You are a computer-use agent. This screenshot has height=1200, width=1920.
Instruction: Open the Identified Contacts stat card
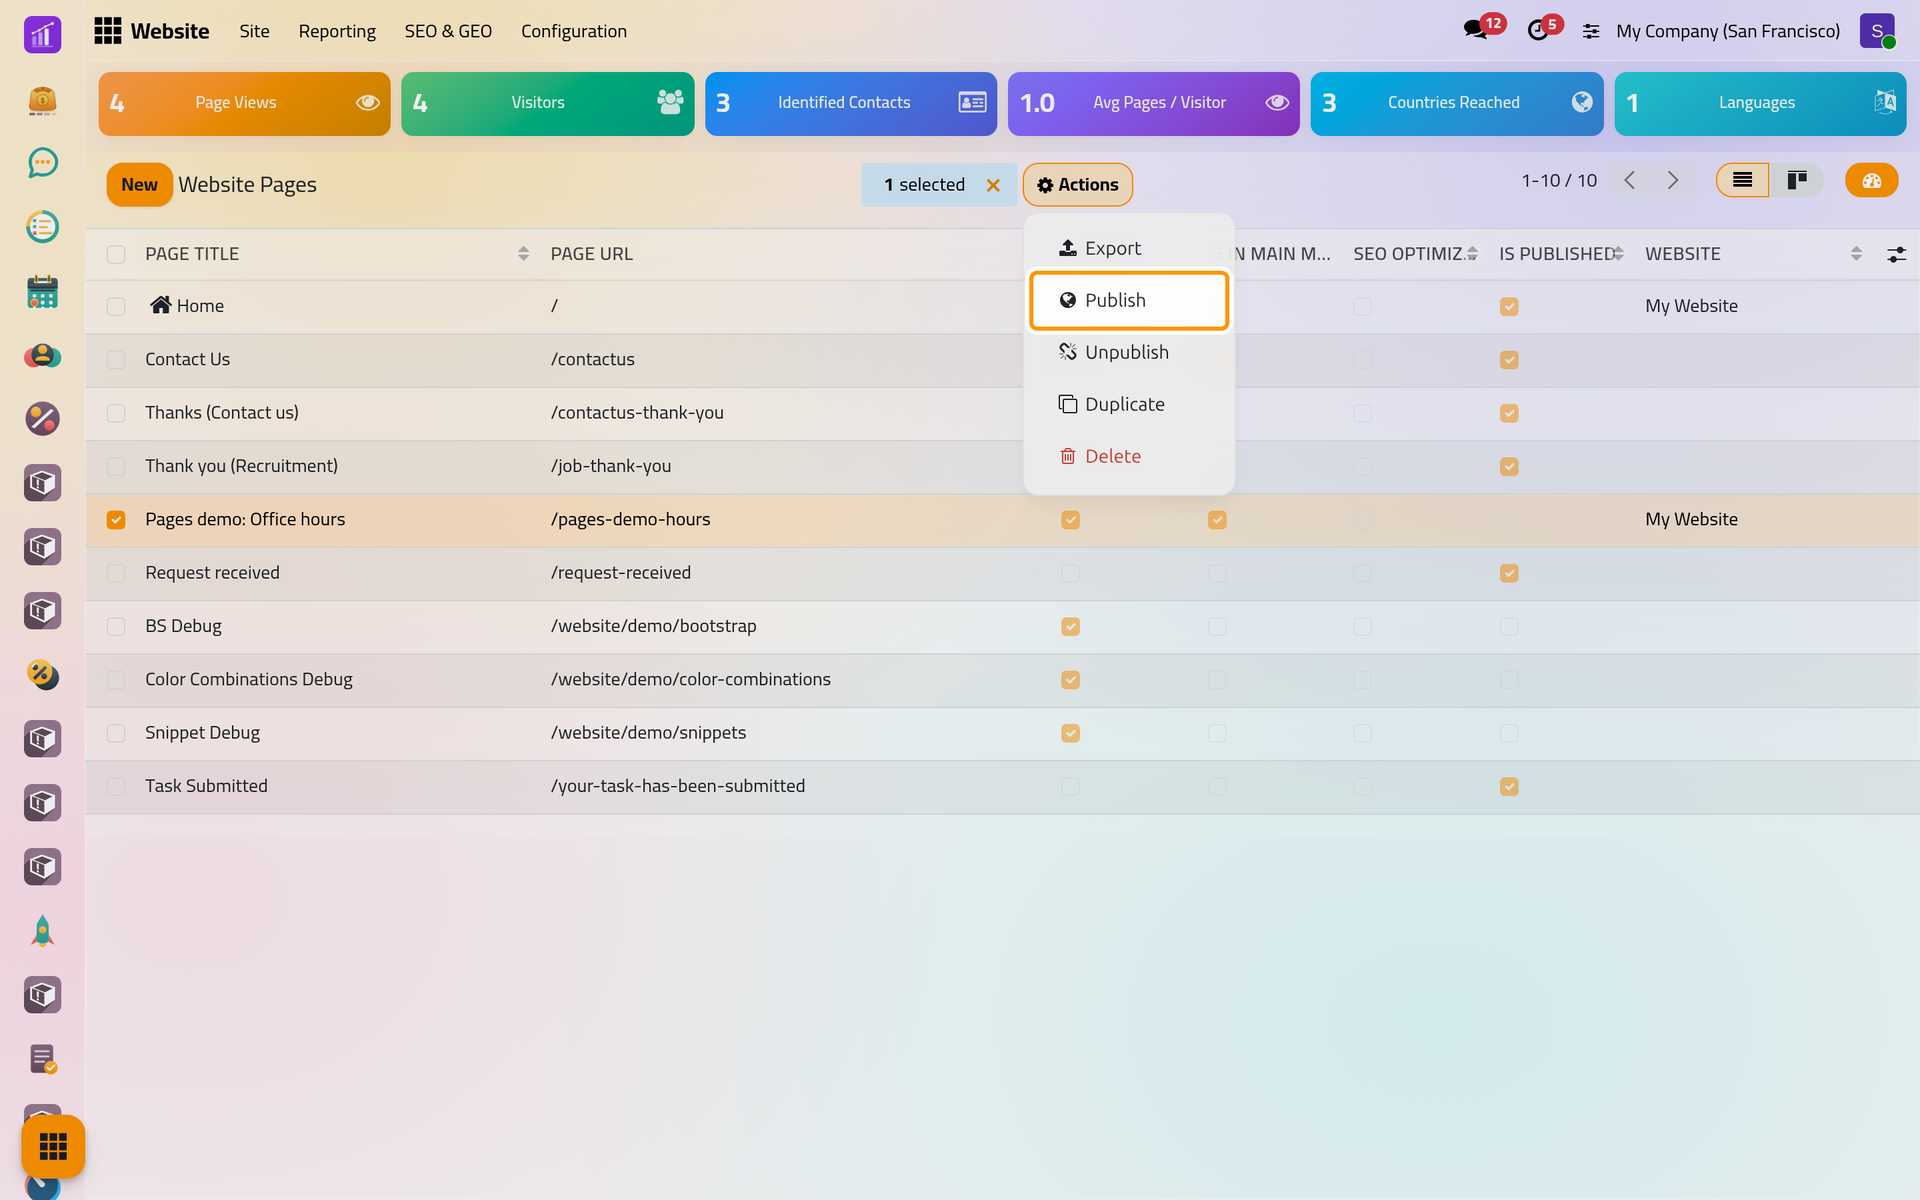851,103
